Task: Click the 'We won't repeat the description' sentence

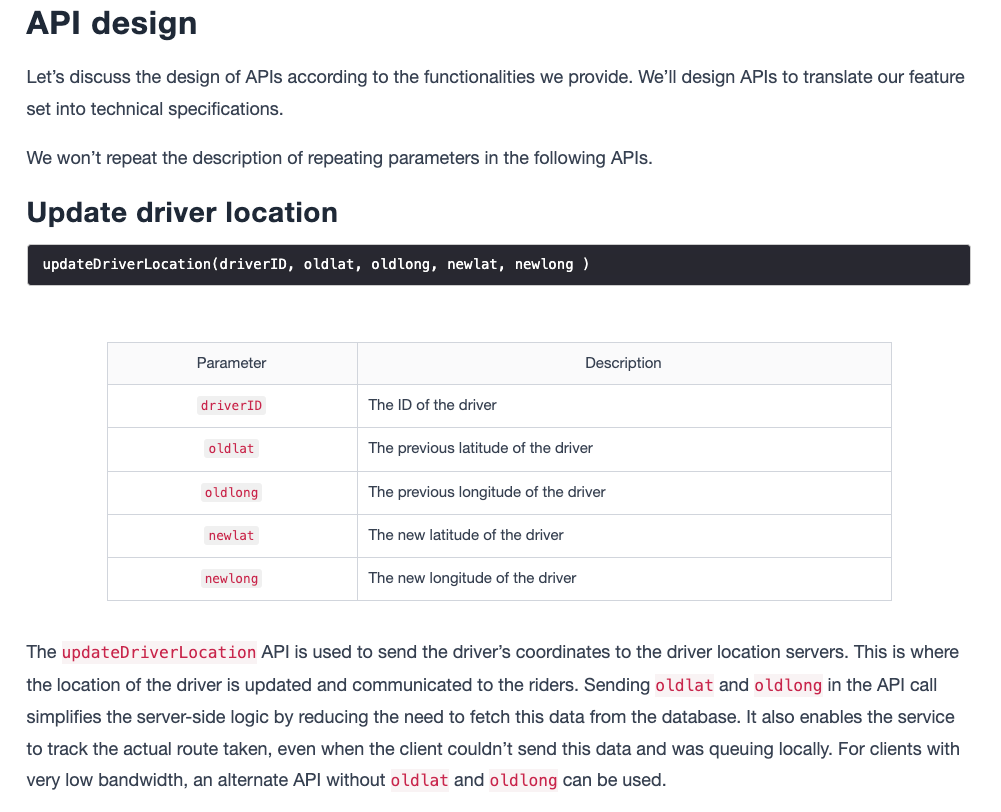Action: pos(339,158)
